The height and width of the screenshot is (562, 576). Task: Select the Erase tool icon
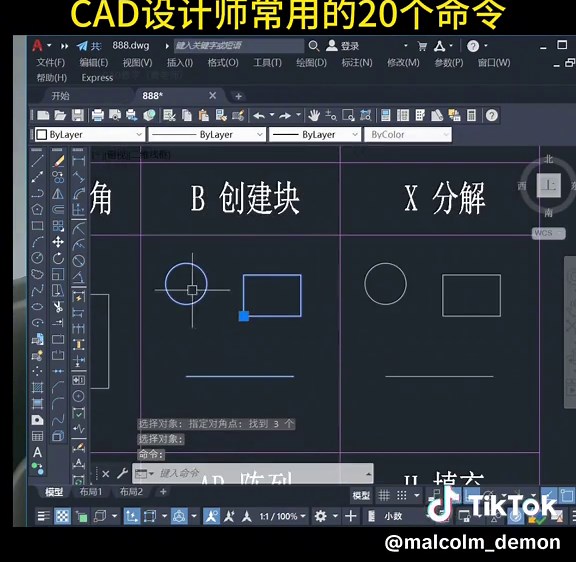[x=58, y=161]
